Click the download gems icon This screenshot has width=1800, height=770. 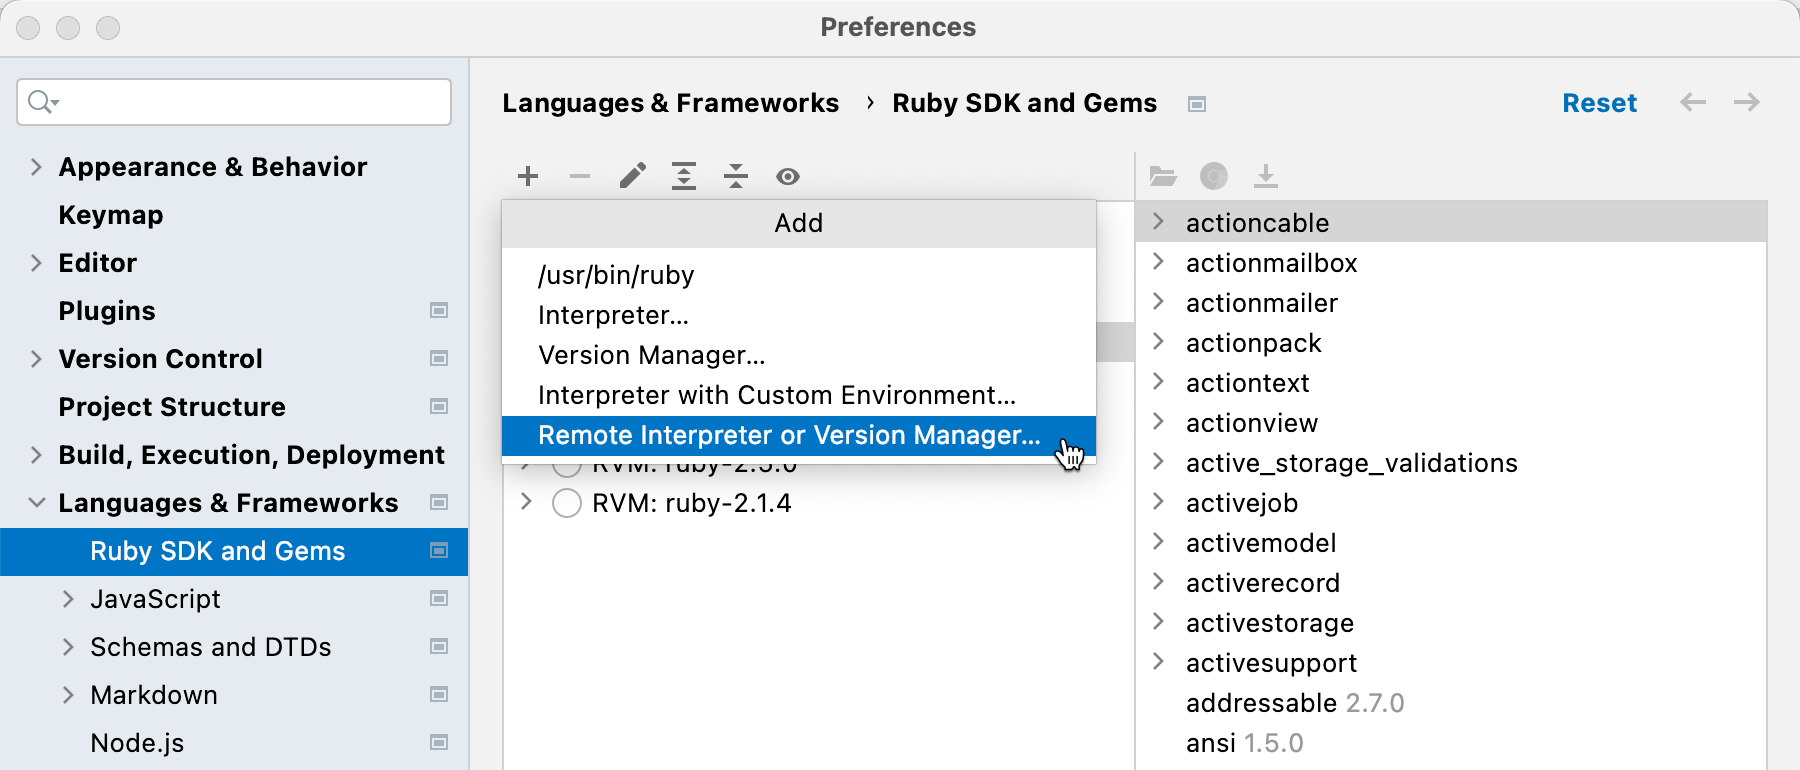tap(1266, 177)
